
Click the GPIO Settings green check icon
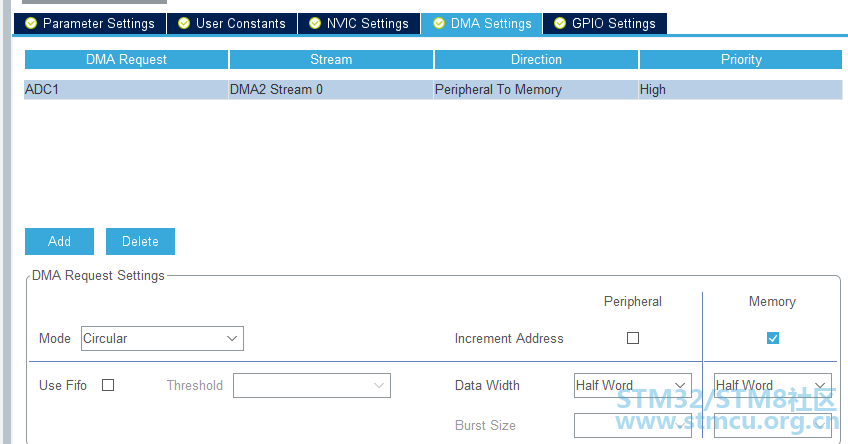(560, 23)
